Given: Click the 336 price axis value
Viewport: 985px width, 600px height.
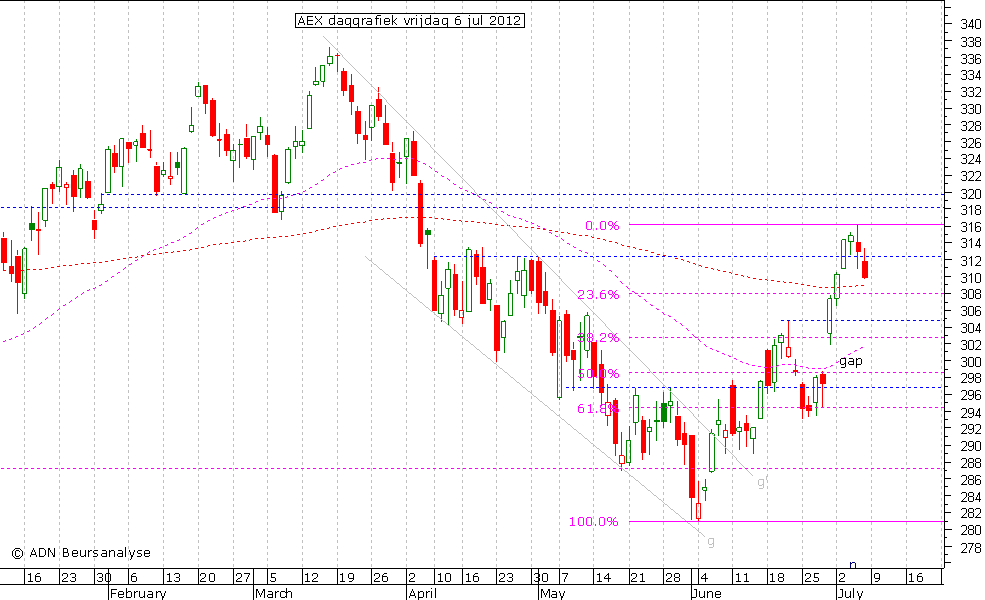Looking at the screenshot, I should coord(971,58).
